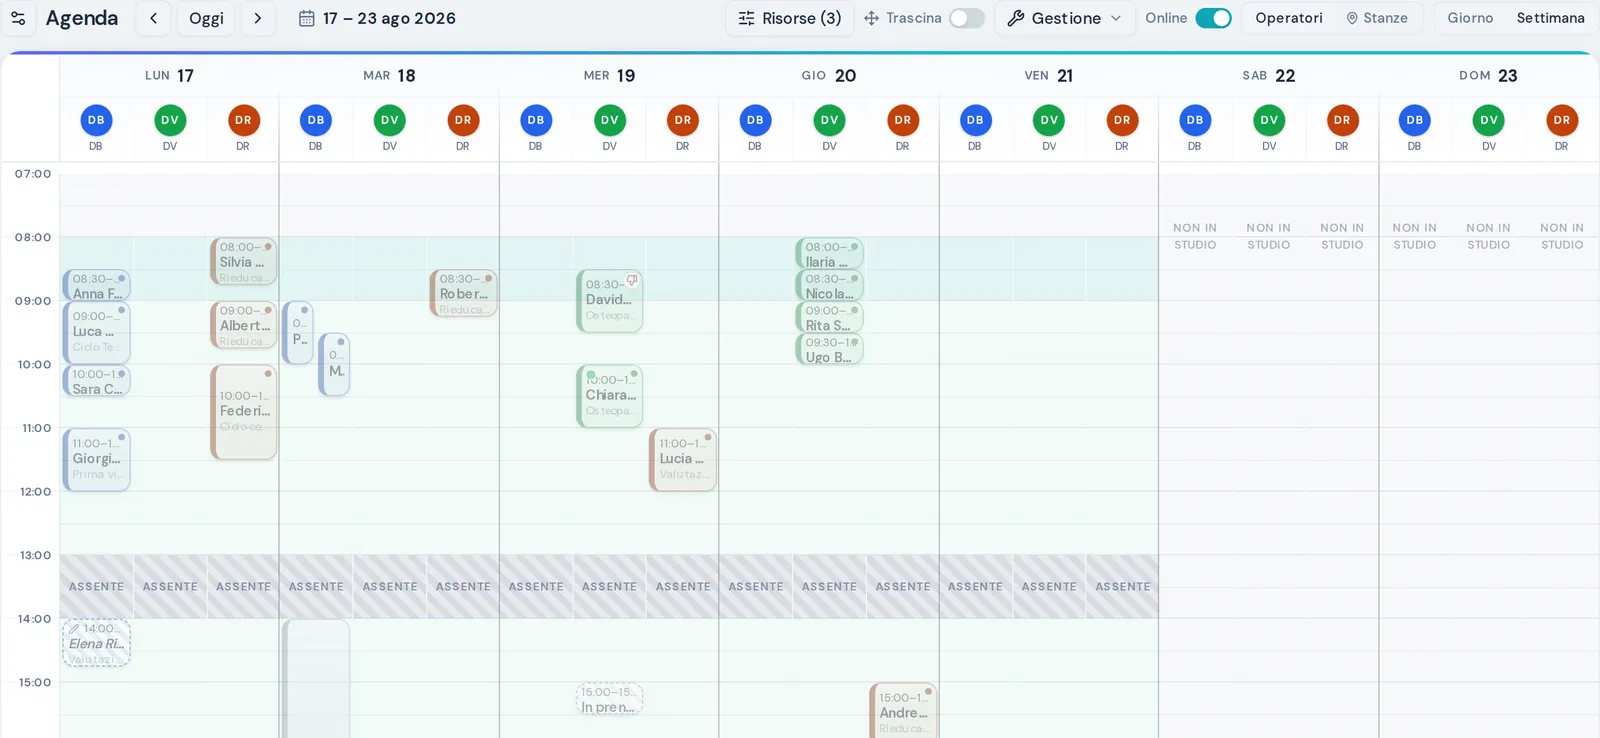Screen dimensions: 1600x738
Task: Click the thumbs-down icon on David's appointment
Action: [x=632, y=280]
